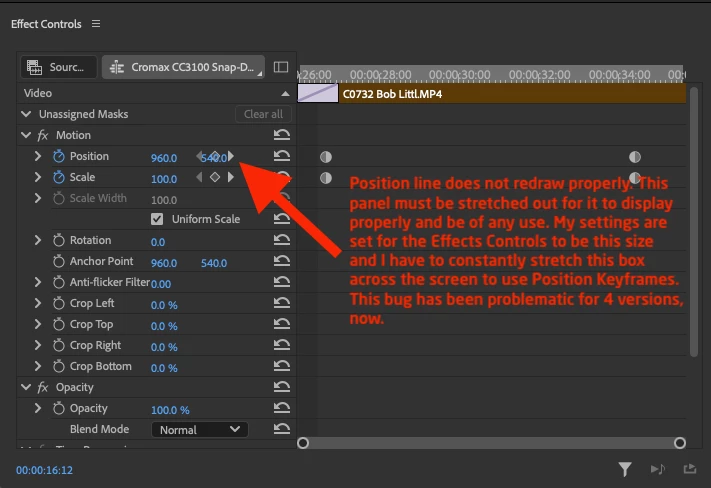711x488 pixels.
Task: Reset the Crop Right parameter
Action: tap(282, 345)
